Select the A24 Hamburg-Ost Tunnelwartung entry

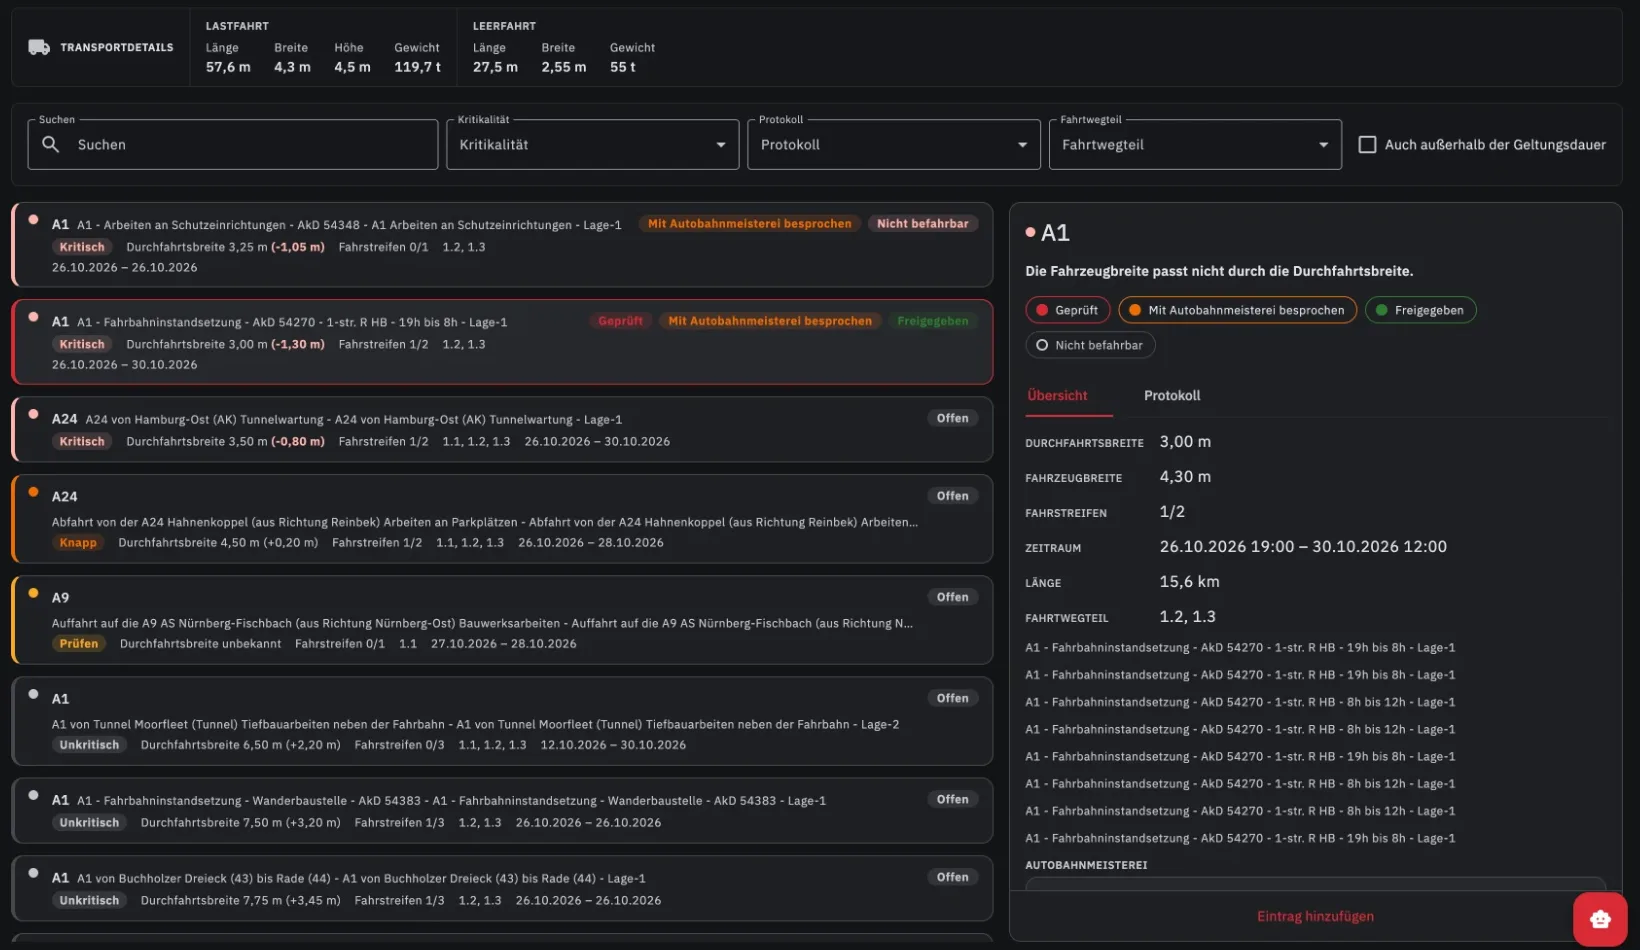[502, 429]
